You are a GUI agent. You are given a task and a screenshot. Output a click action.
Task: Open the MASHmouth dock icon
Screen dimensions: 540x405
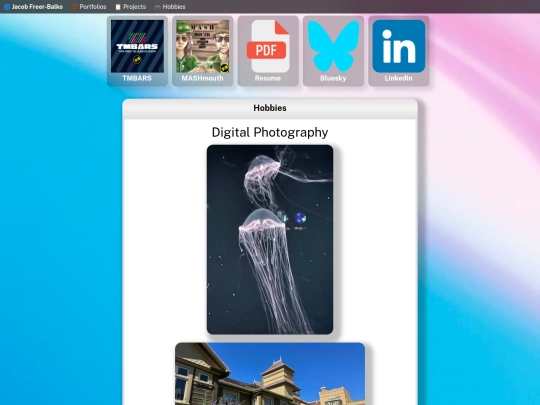point(202,46)
